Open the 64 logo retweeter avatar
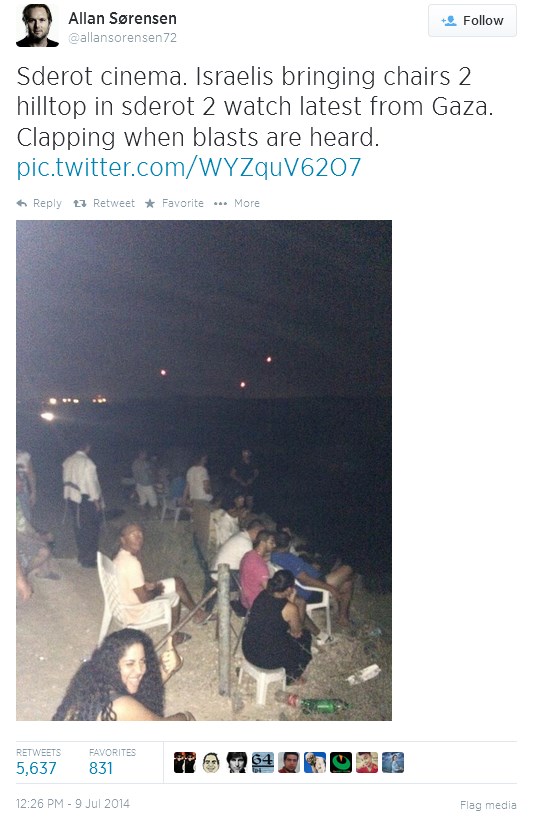Image resolution: width=545 pixels, height=825 pixels. [263, 762]
